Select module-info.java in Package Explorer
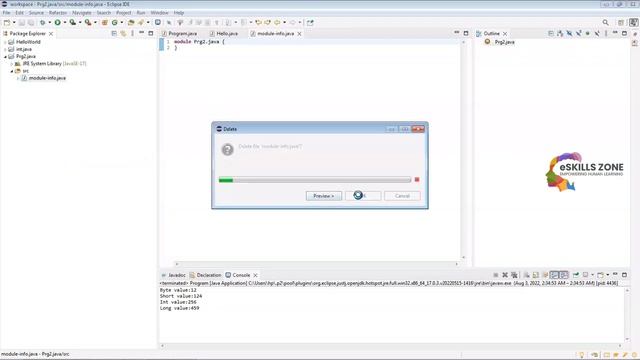640x360 pixels. pyautogui.click(x=47, y=78)
